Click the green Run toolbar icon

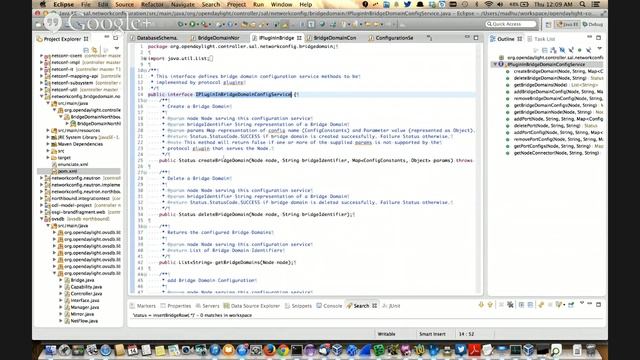click(x=192, y=24)
